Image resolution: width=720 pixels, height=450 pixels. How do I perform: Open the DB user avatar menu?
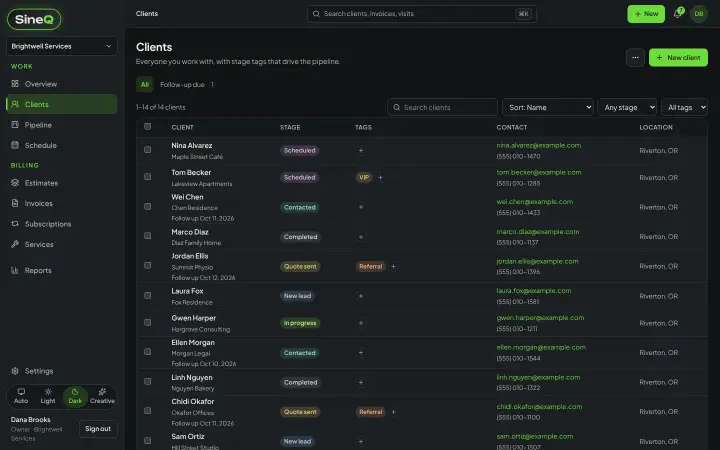(x=698, y=14)
